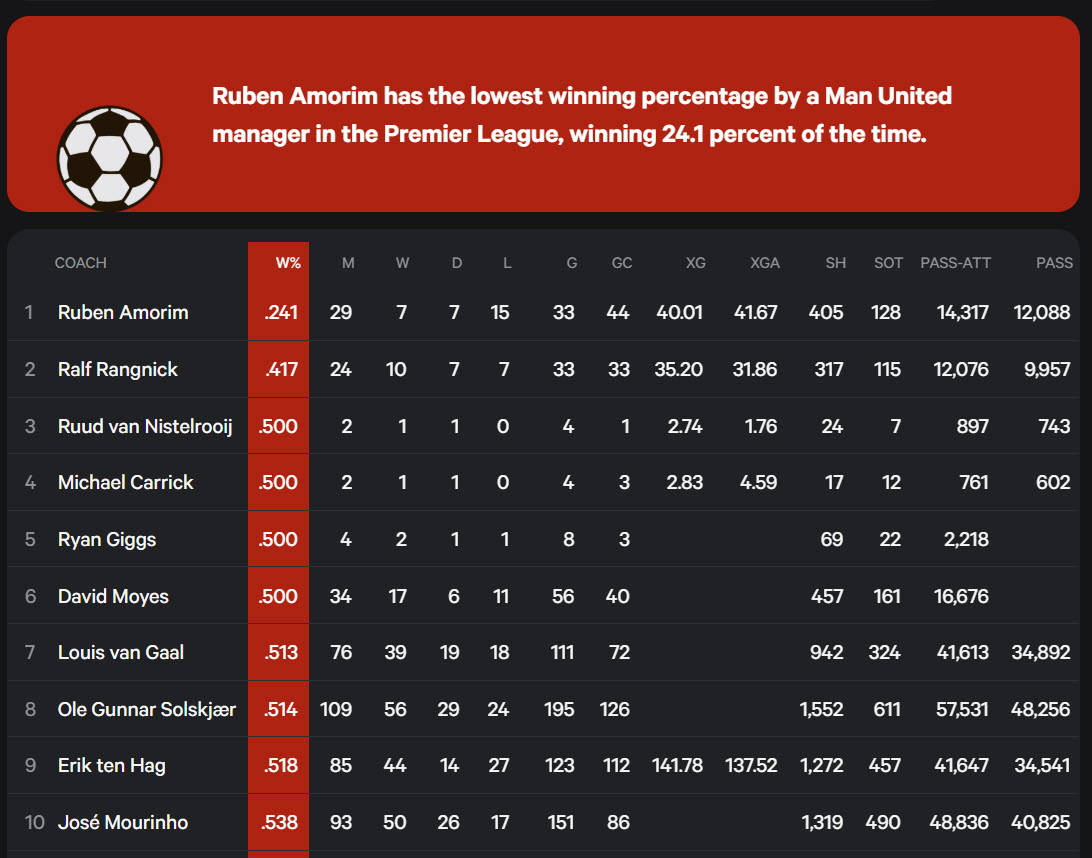Viewport: 1092px width, 858px height.
Task: Click Michael Carrick in the table
Action: point(125,483)
